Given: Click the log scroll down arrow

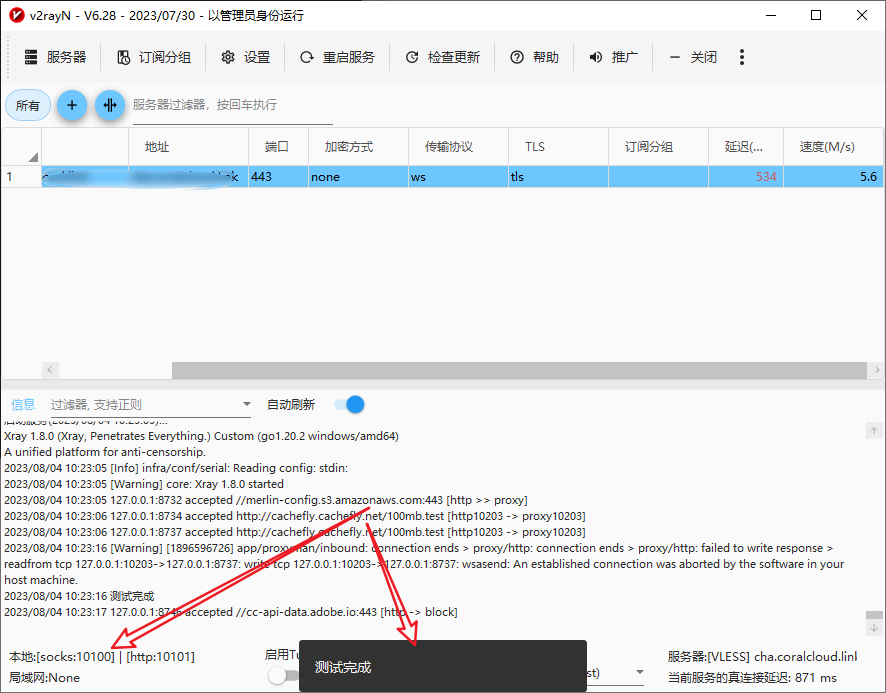Looking at the screenshot, I should (874, 628).
